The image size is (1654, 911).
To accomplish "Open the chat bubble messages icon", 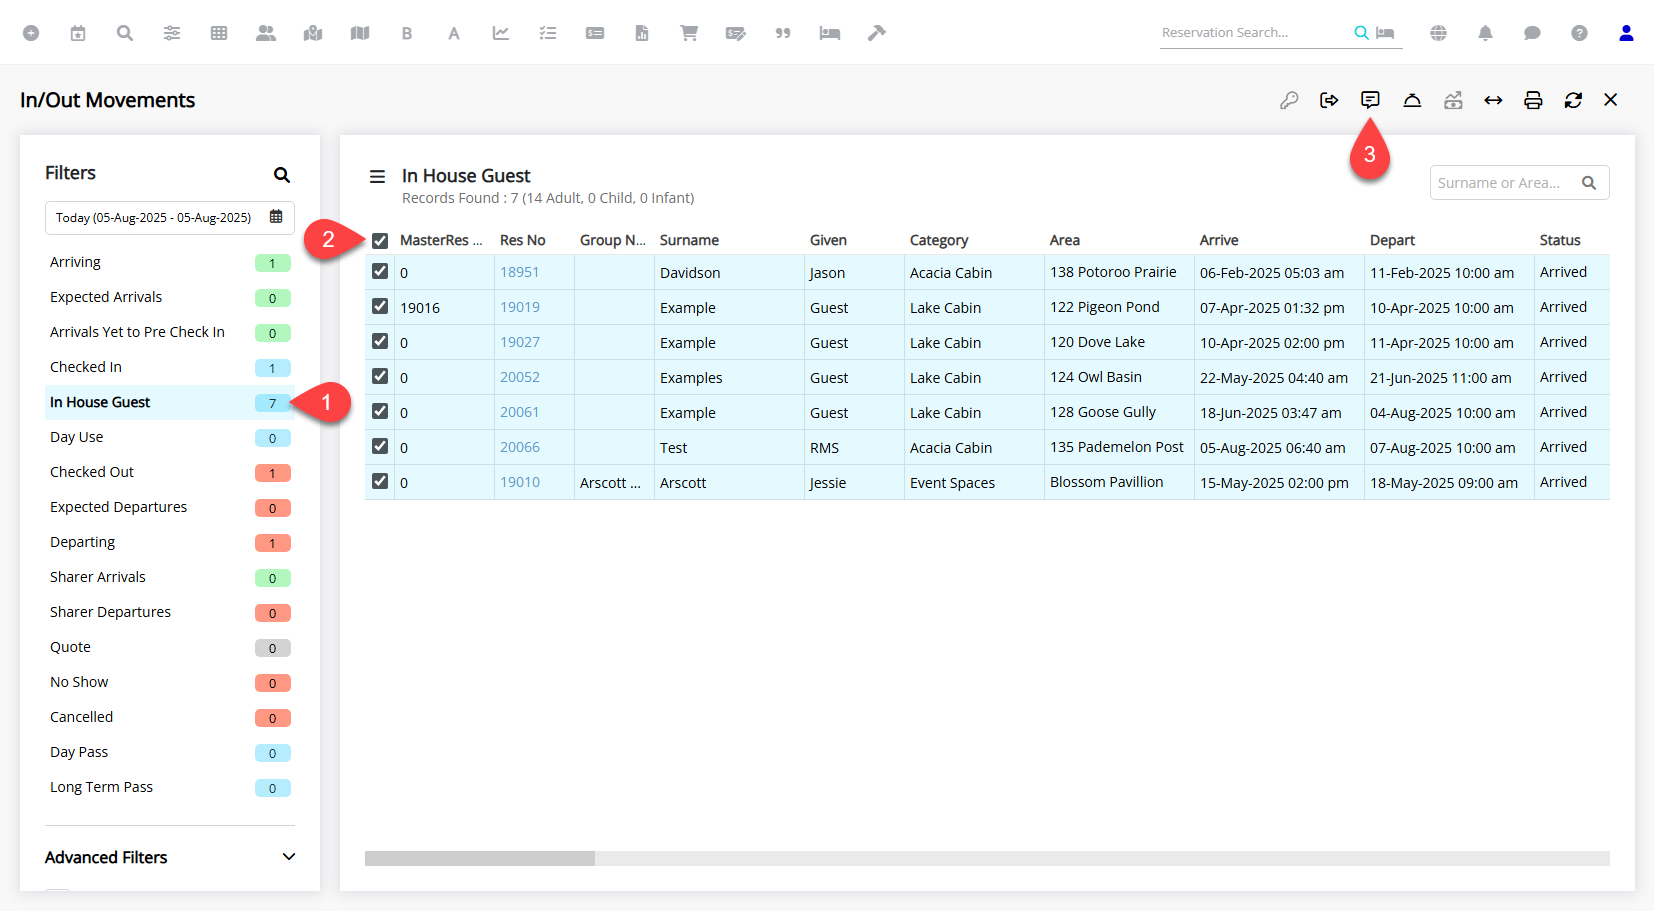I will 1532,33.
